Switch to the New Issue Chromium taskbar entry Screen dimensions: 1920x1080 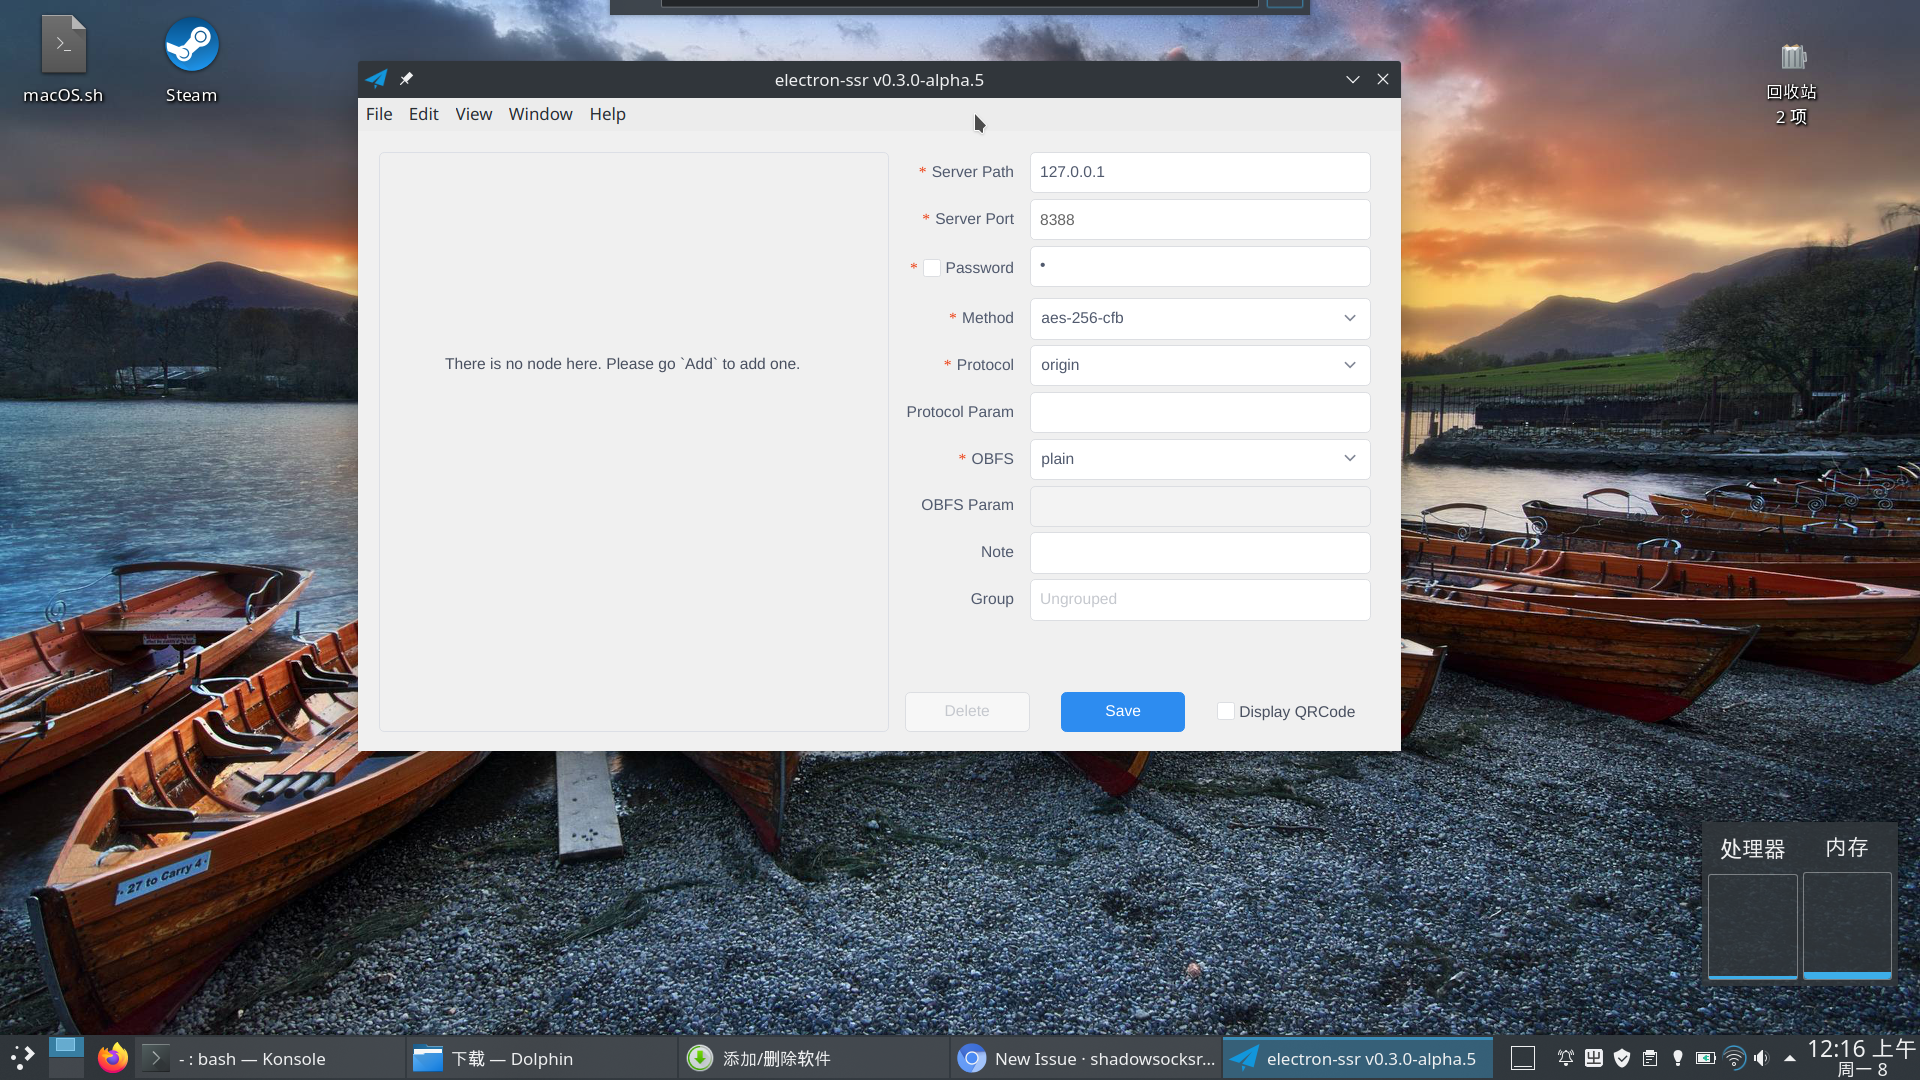(1086, 1058)
